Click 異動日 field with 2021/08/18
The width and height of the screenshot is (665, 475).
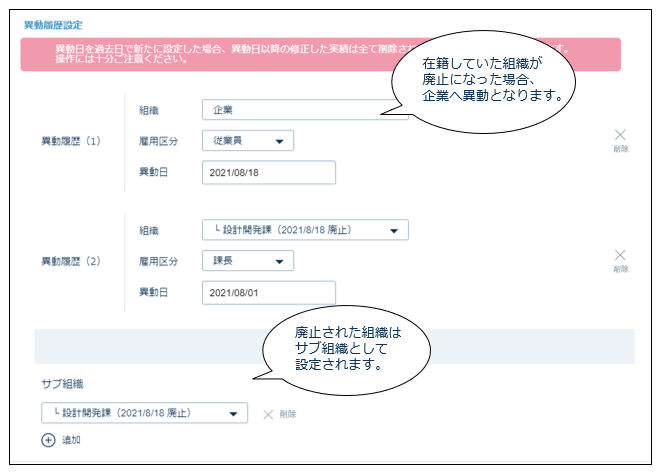click(x=269, y=172)
